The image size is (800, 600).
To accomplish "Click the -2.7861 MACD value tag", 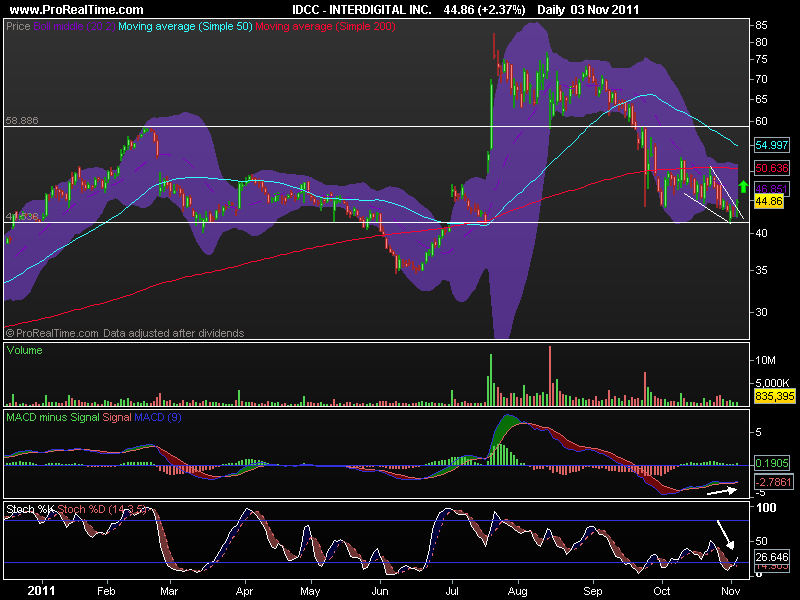I will tap(773, 482).
